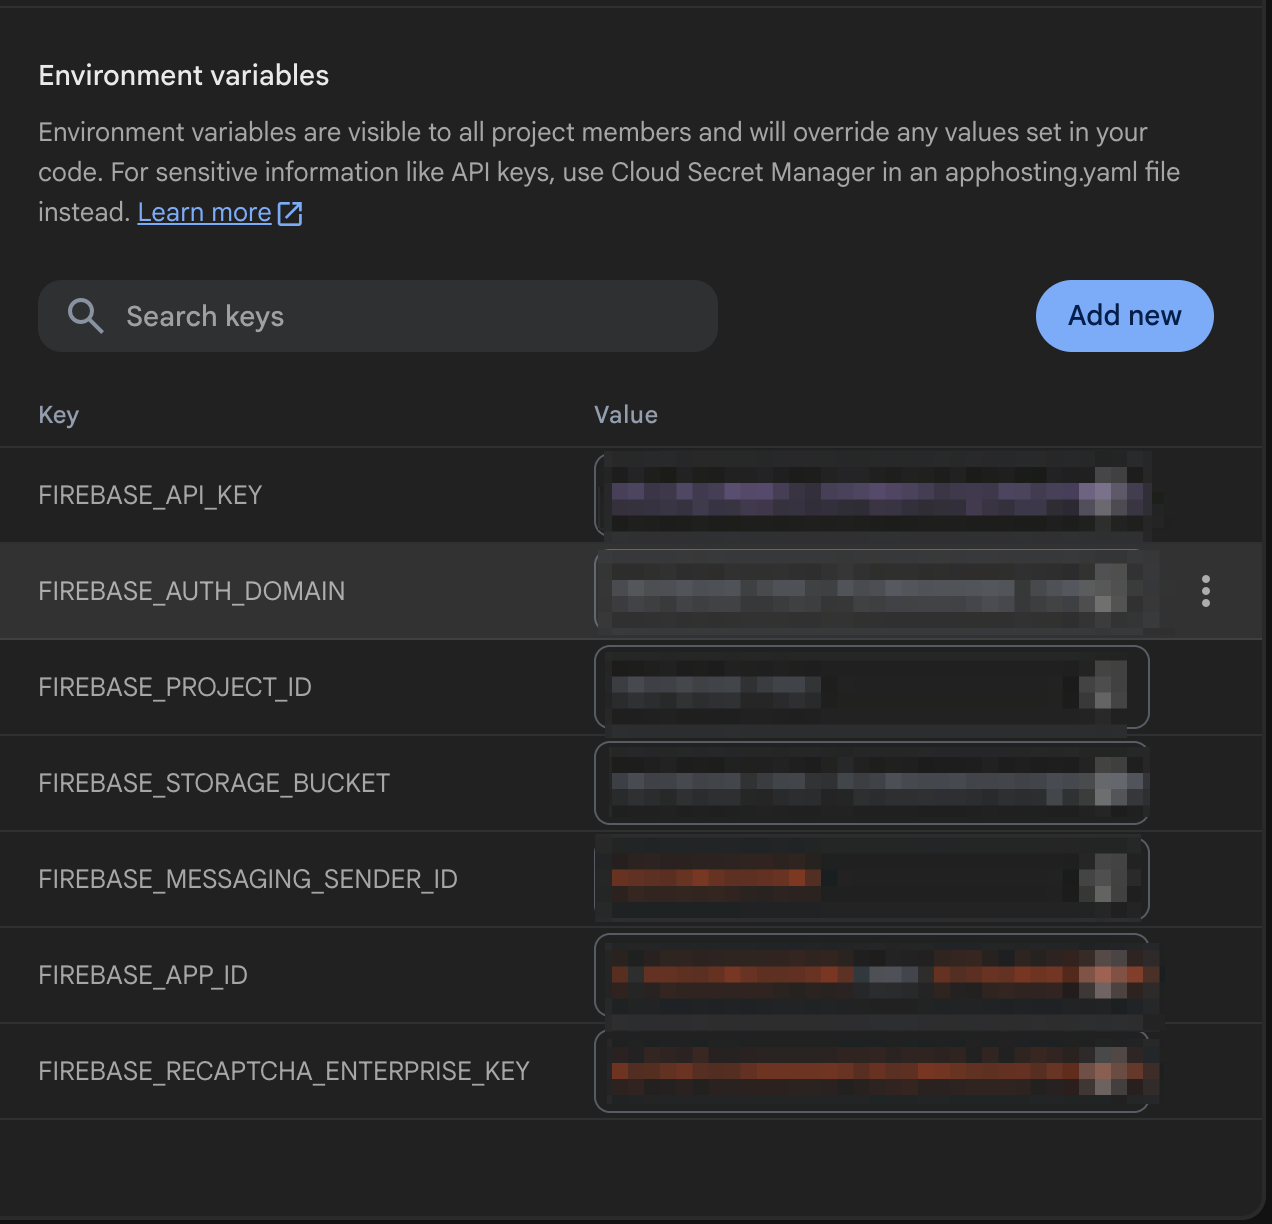Click the FIREBASE_RECAPTCHA_ENTERPRISE_KEY key name

point(284,1071)
